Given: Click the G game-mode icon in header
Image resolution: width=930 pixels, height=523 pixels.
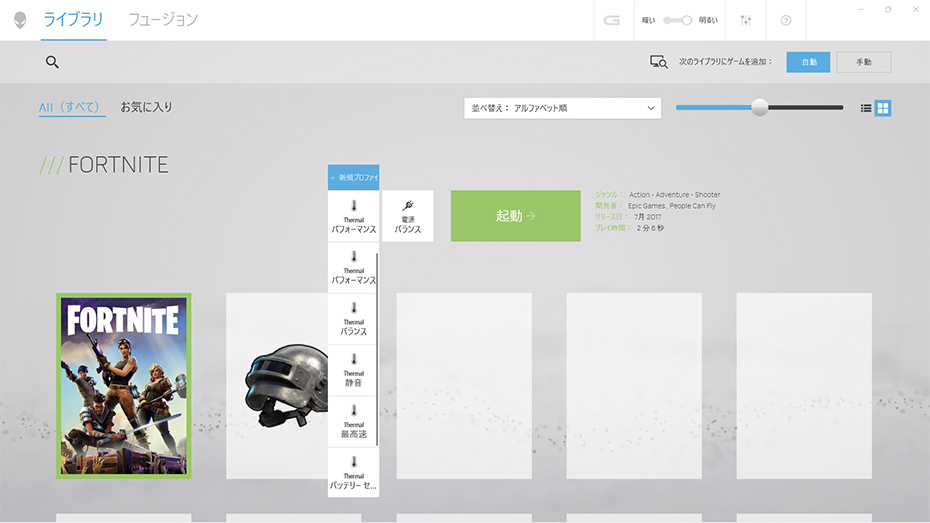Looking at the screenshot, I should point(611,20).
